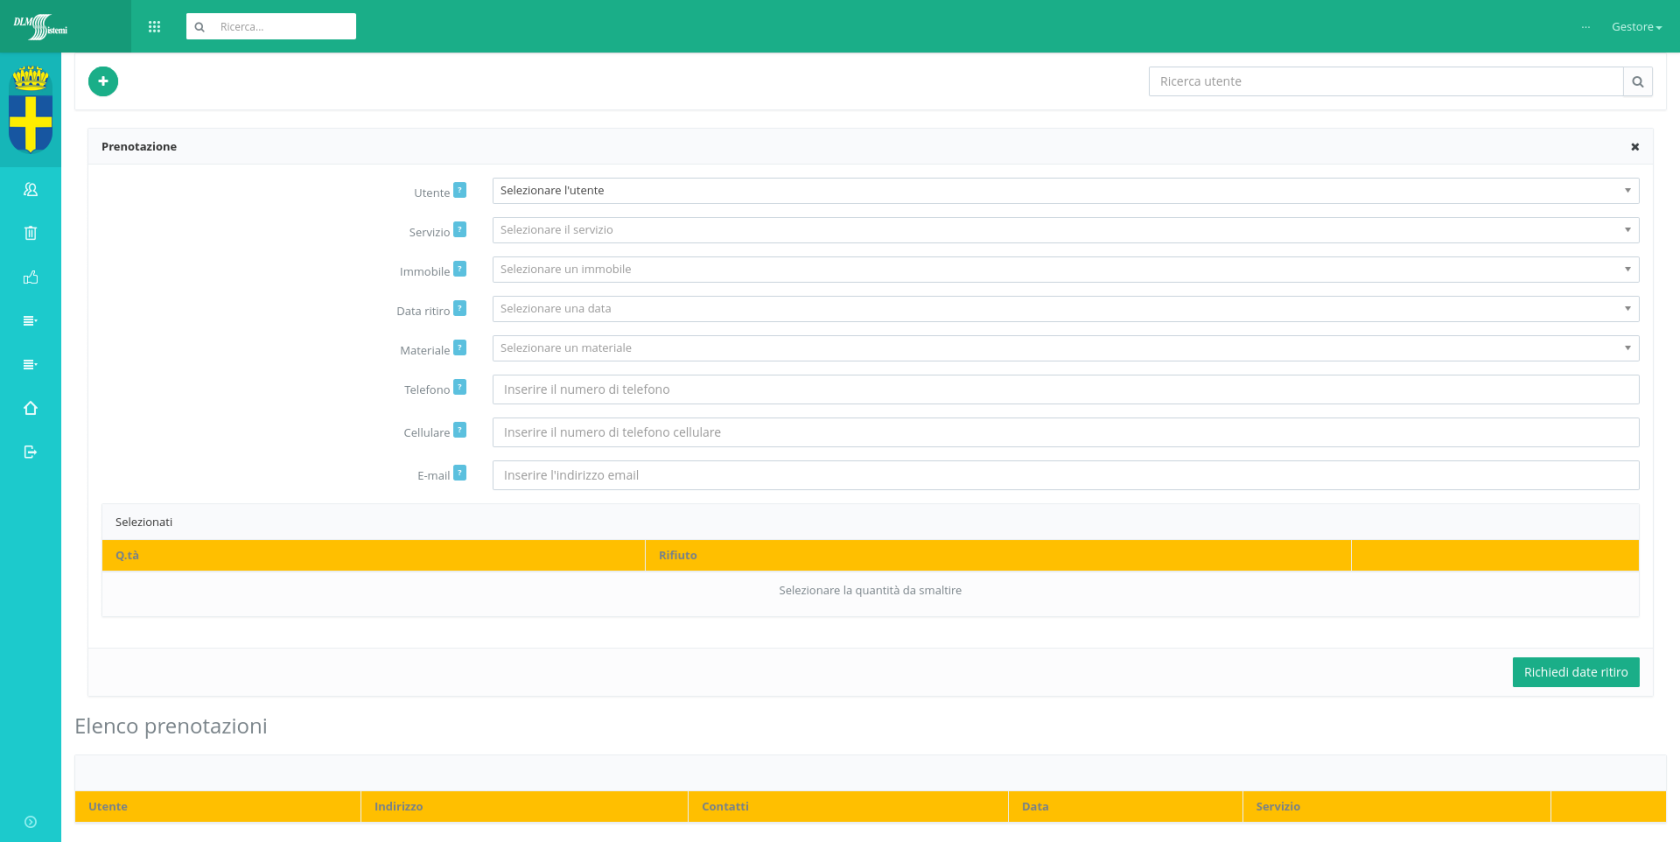The image size is (1680, 842).
Task: Click the help icon next to Utente
Action: 460,190
